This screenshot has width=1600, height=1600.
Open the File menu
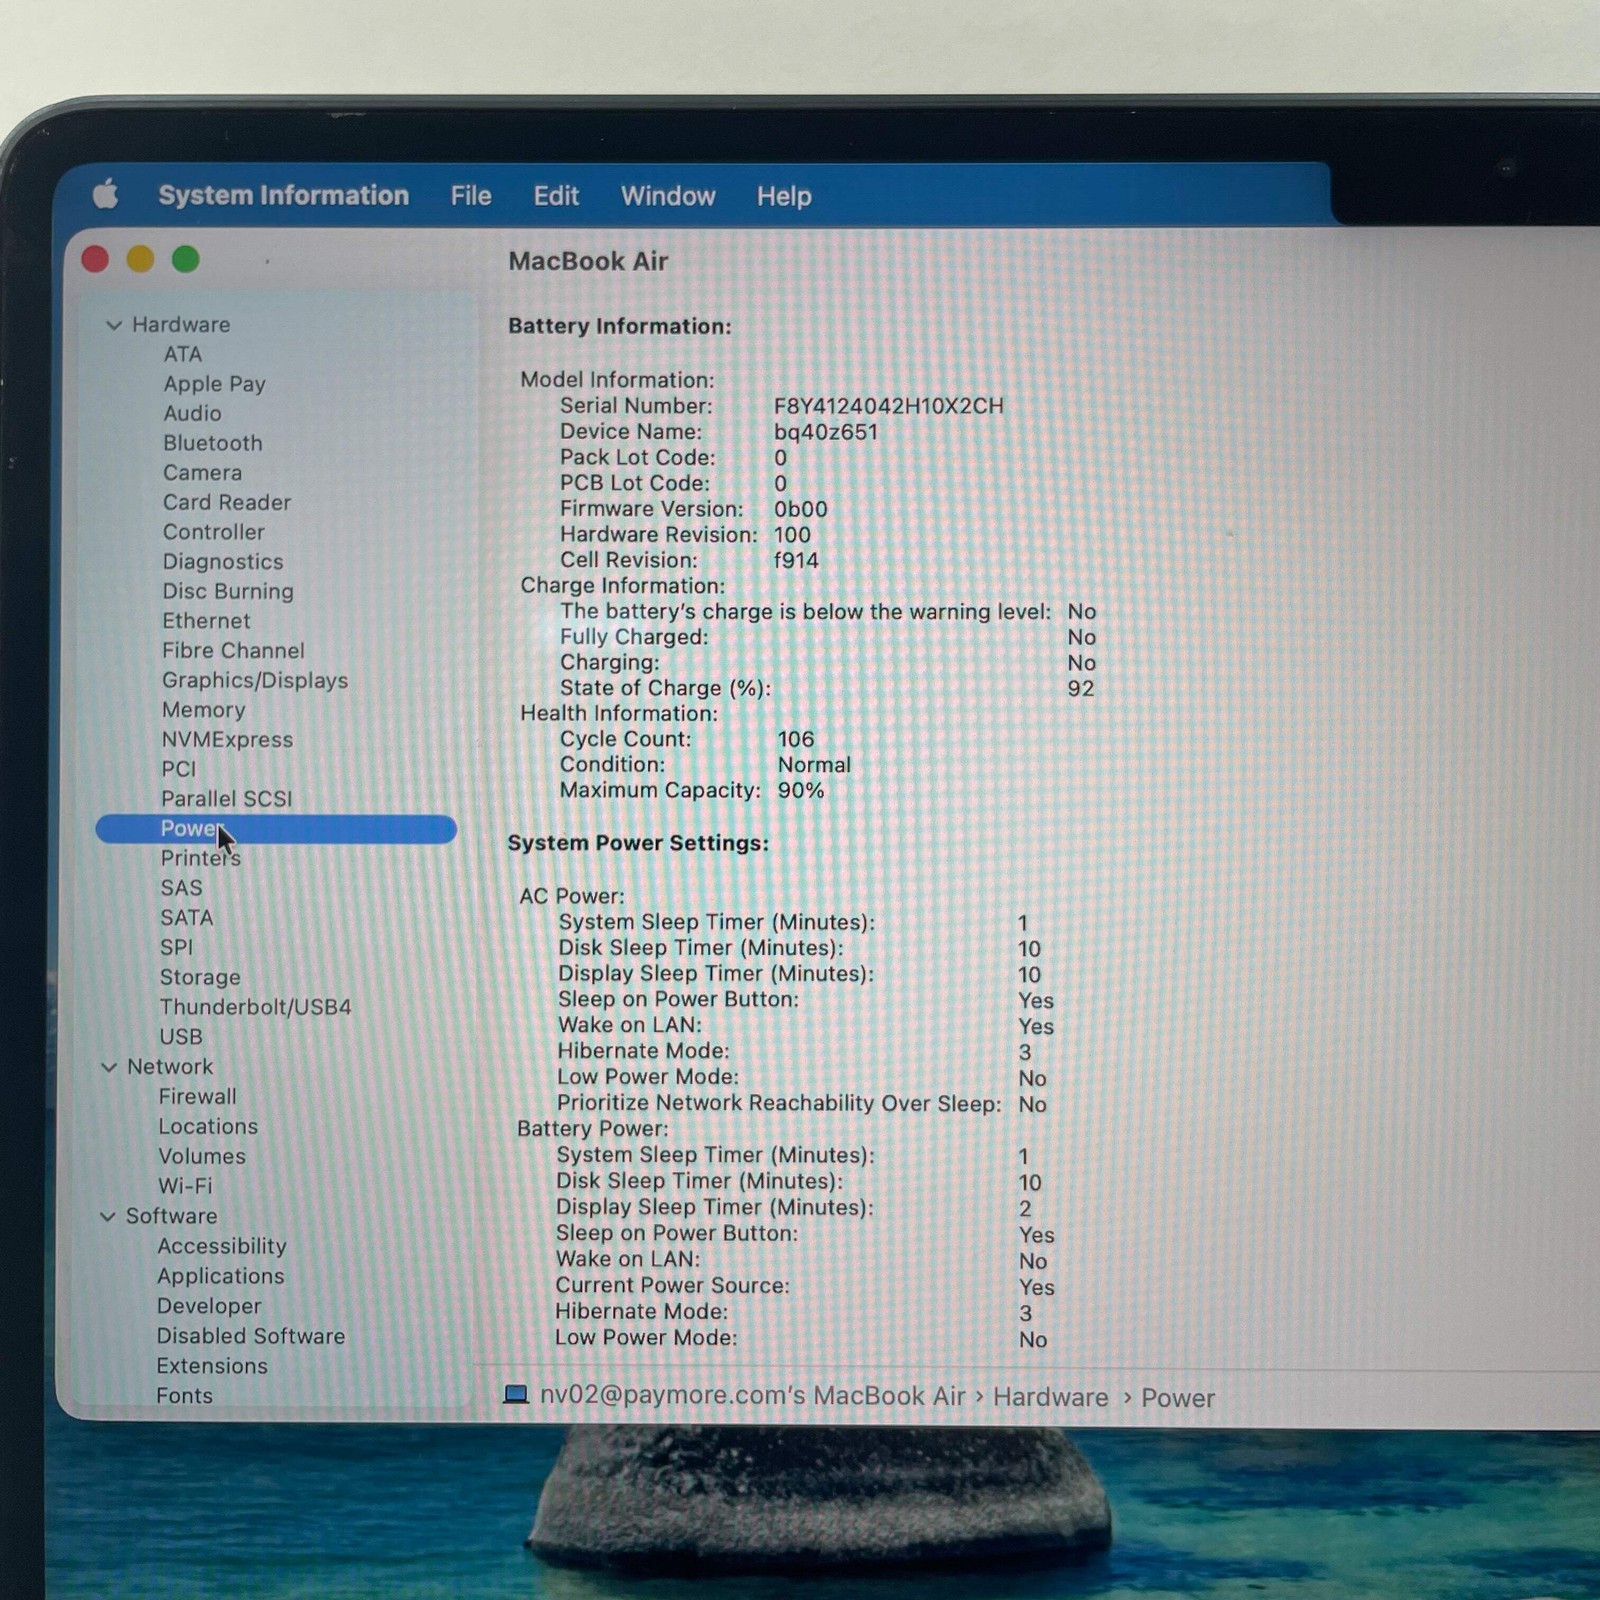(471, 196)
